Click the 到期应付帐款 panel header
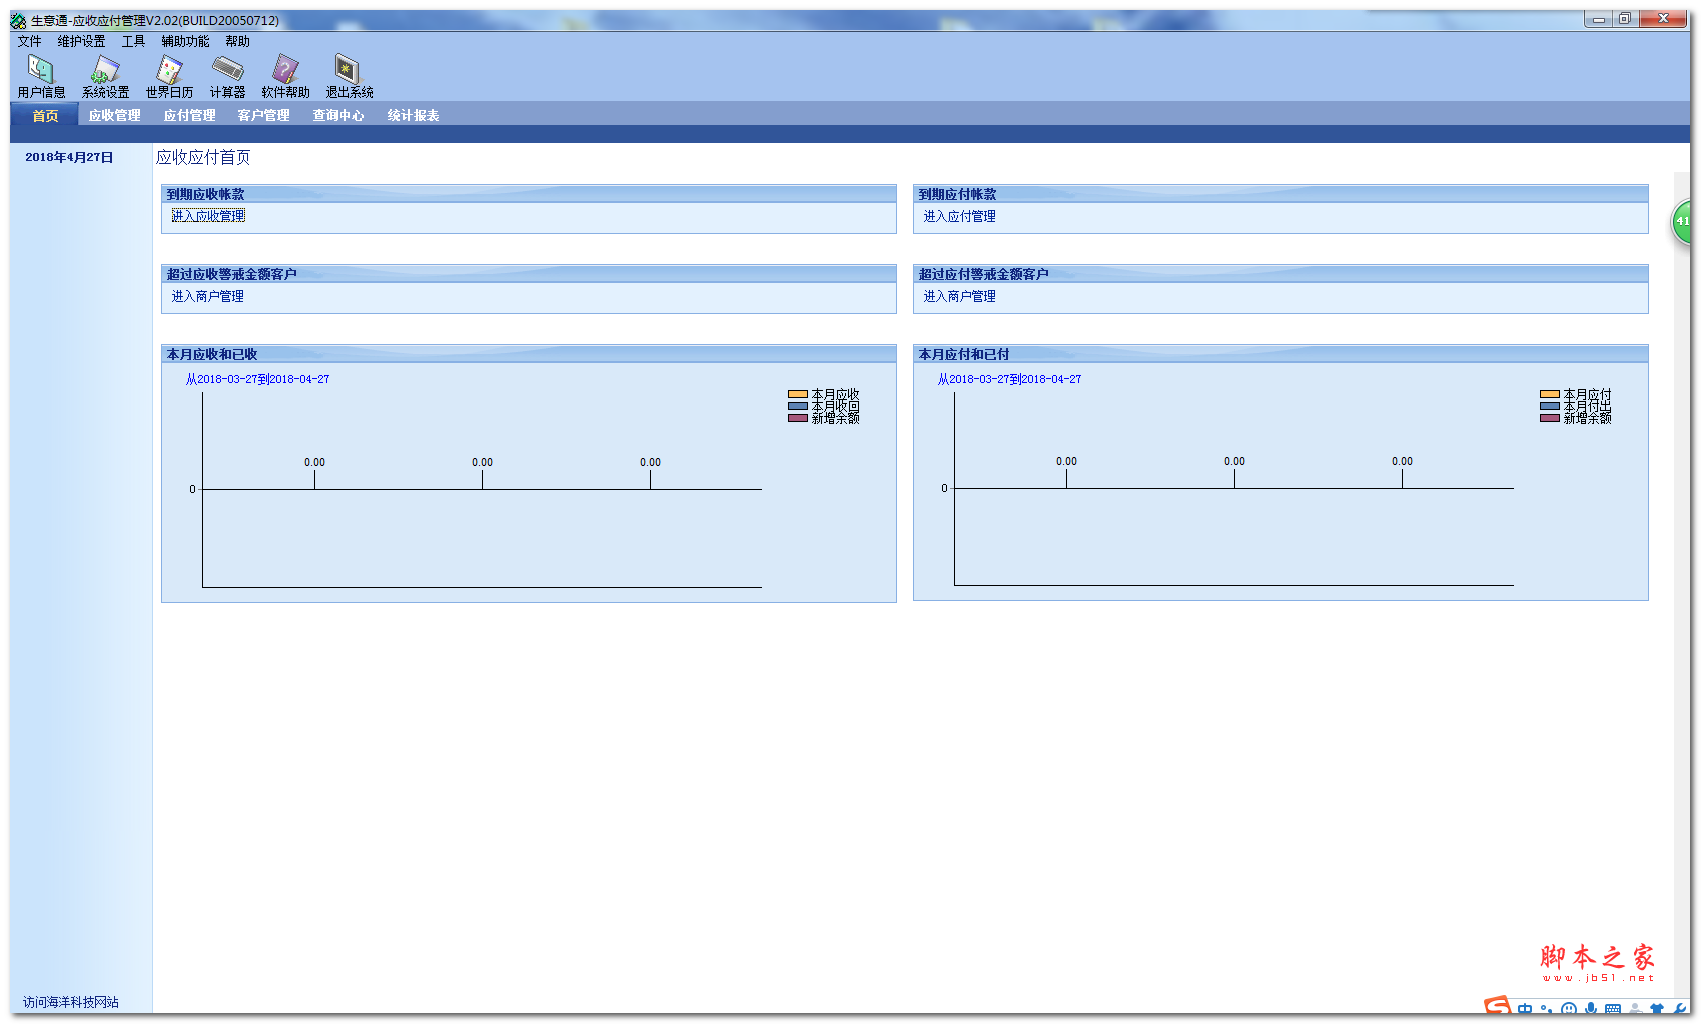Viewport: 1701px width, 1024px height. [x=1281, y=194]
